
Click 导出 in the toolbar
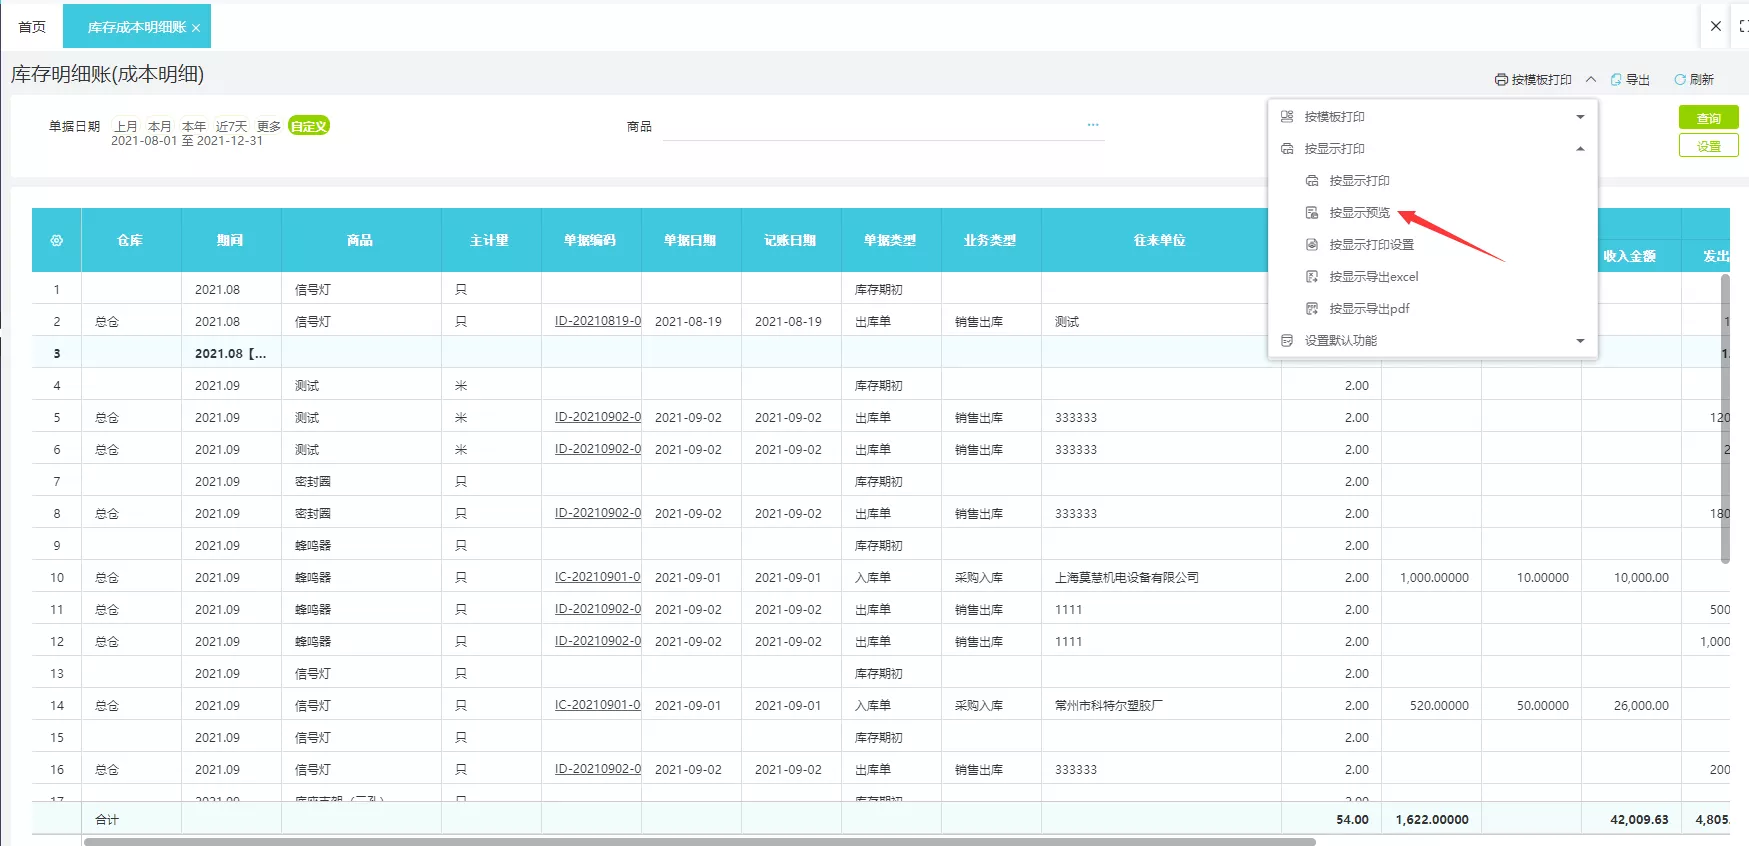pyautogui.click(x=1637, y=80)
